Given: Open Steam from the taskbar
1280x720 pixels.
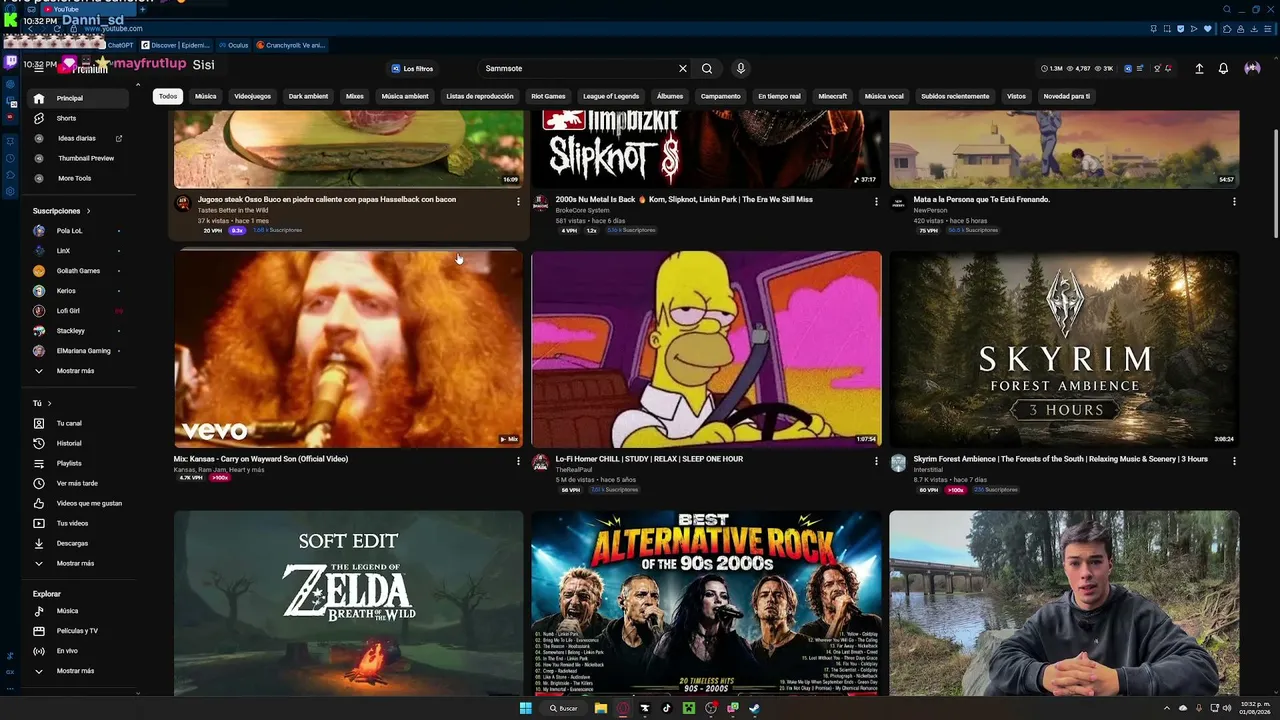Looking at the screenshot, I should tap(755, 708).
